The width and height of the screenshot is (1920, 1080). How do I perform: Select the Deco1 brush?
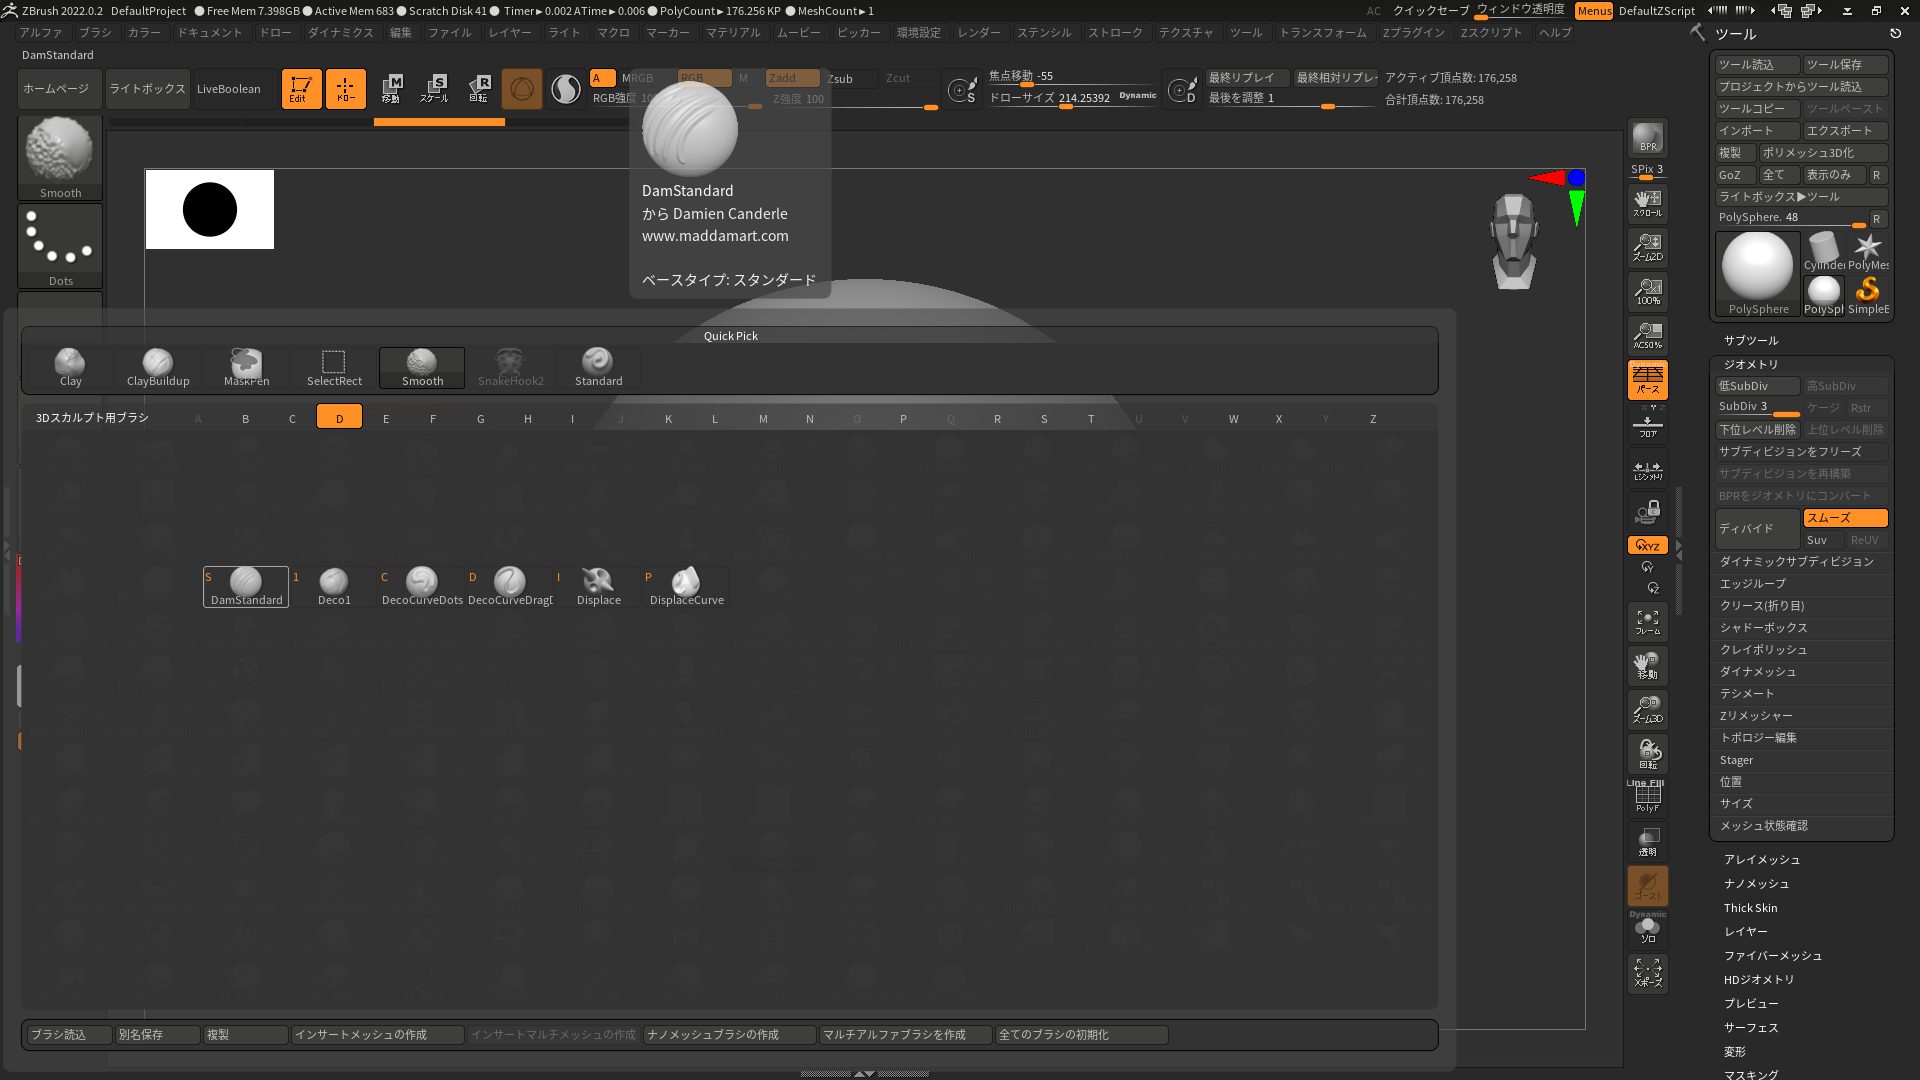click(334, 587)
